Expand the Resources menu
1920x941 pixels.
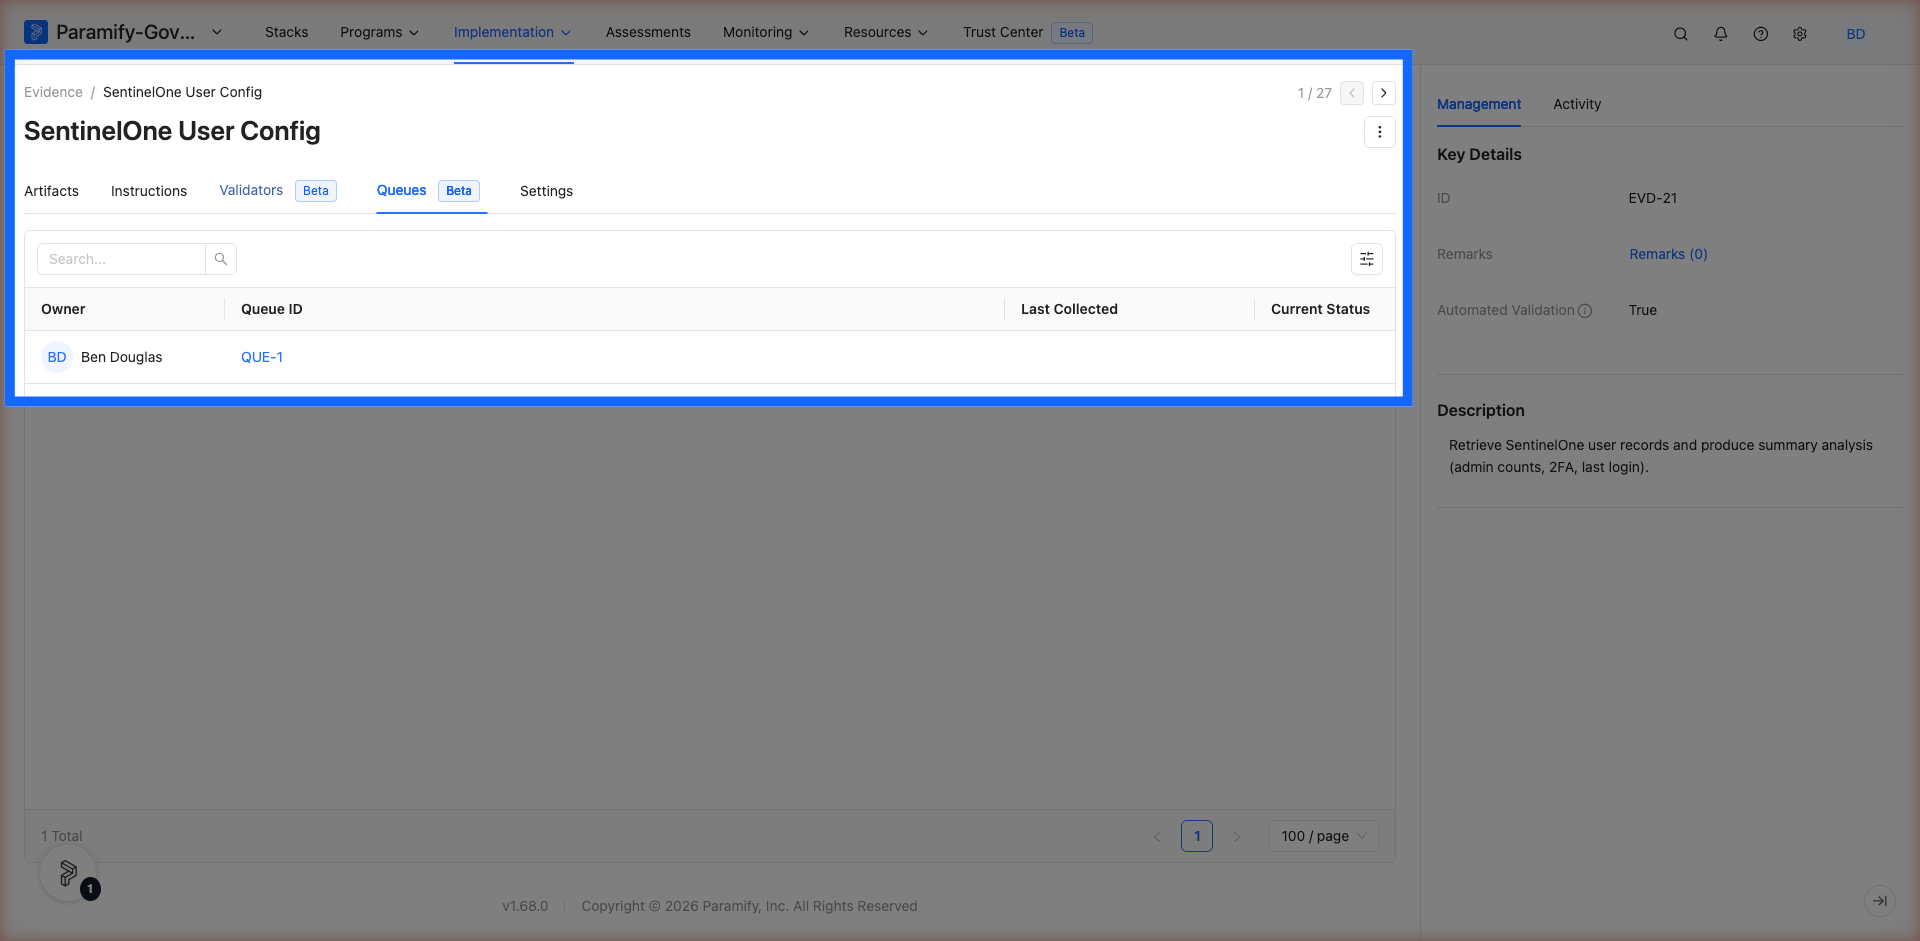[x=886, y=32]
